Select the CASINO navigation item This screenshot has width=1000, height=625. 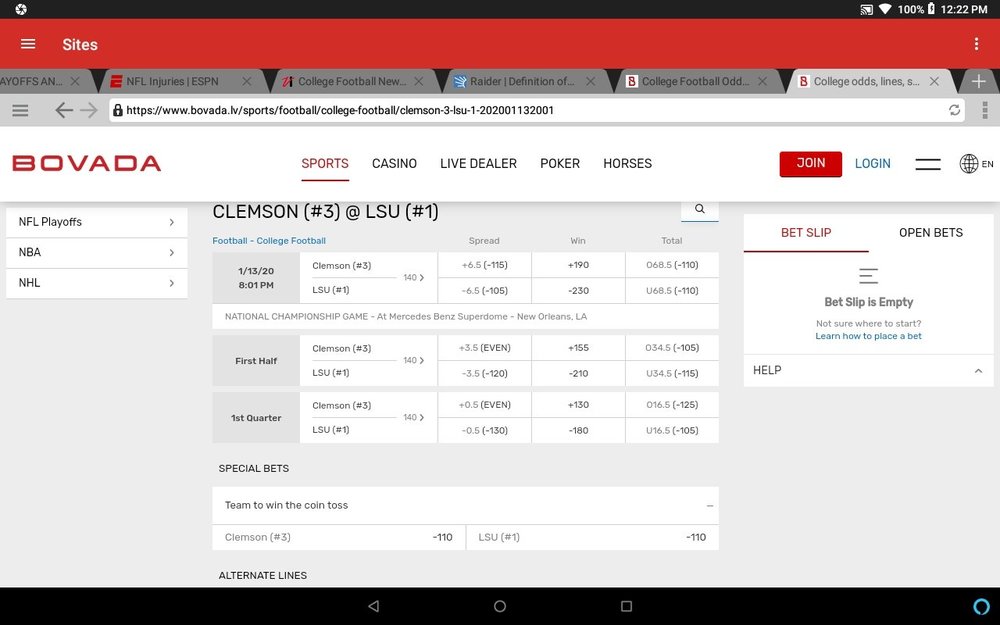click(x=394, y=164)
